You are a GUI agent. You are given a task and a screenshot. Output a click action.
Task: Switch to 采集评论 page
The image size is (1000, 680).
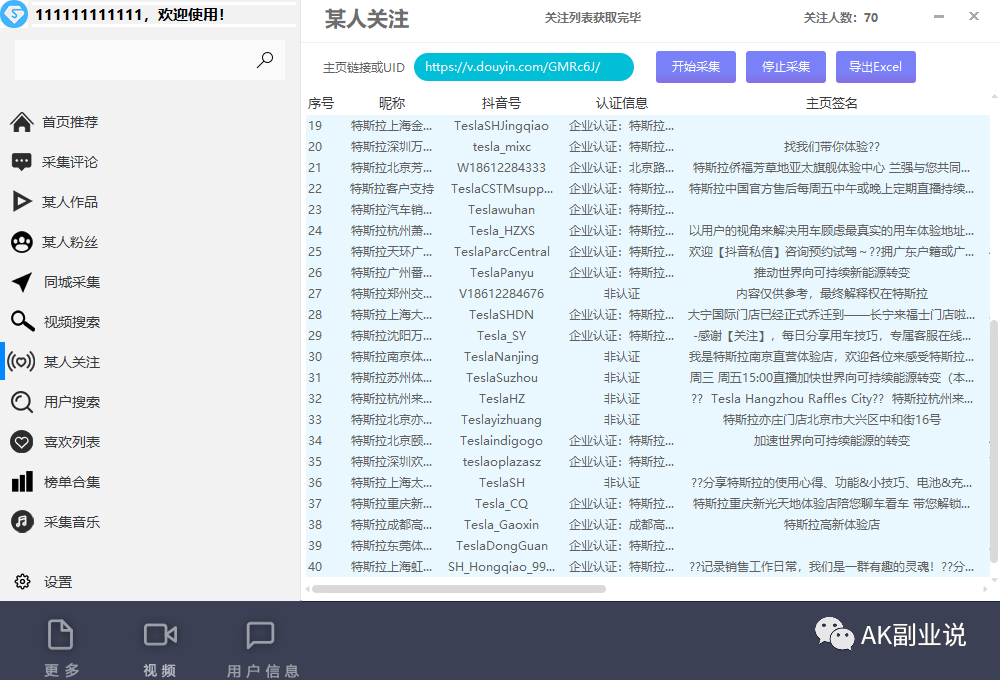[70, 162]
